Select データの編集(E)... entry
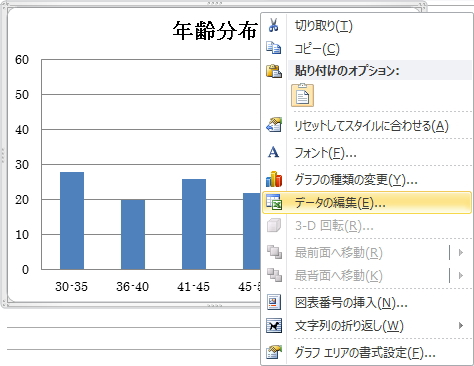This screenshot has width=474, height=366. tap(367, 202)
